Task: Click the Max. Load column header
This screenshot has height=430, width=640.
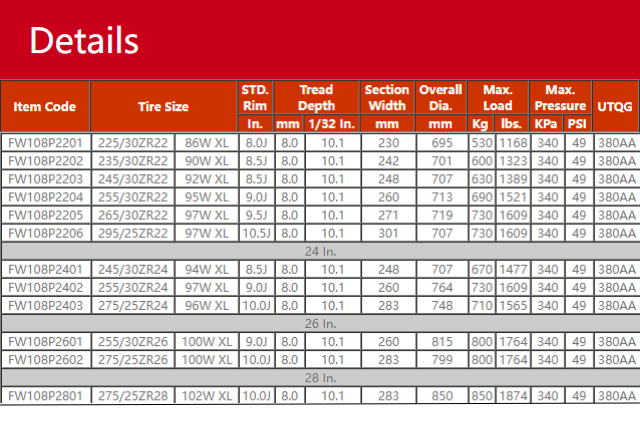Action: (497, 97)
